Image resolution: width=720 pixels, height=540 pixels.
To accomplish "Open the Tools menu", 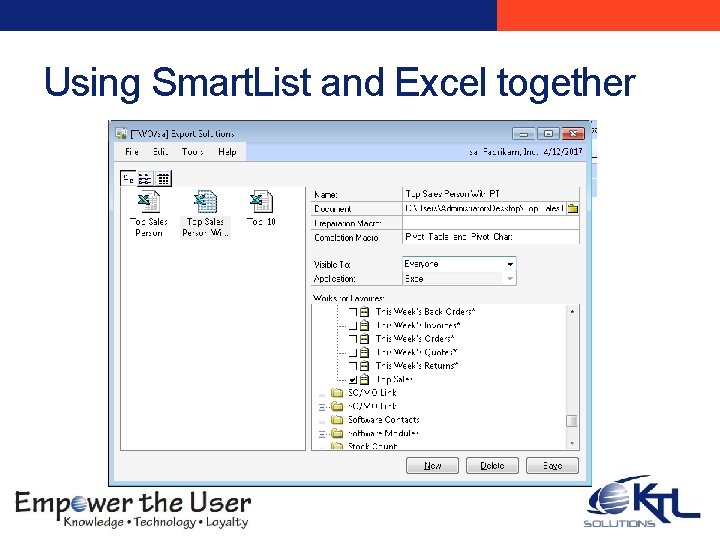I will 192,152.
